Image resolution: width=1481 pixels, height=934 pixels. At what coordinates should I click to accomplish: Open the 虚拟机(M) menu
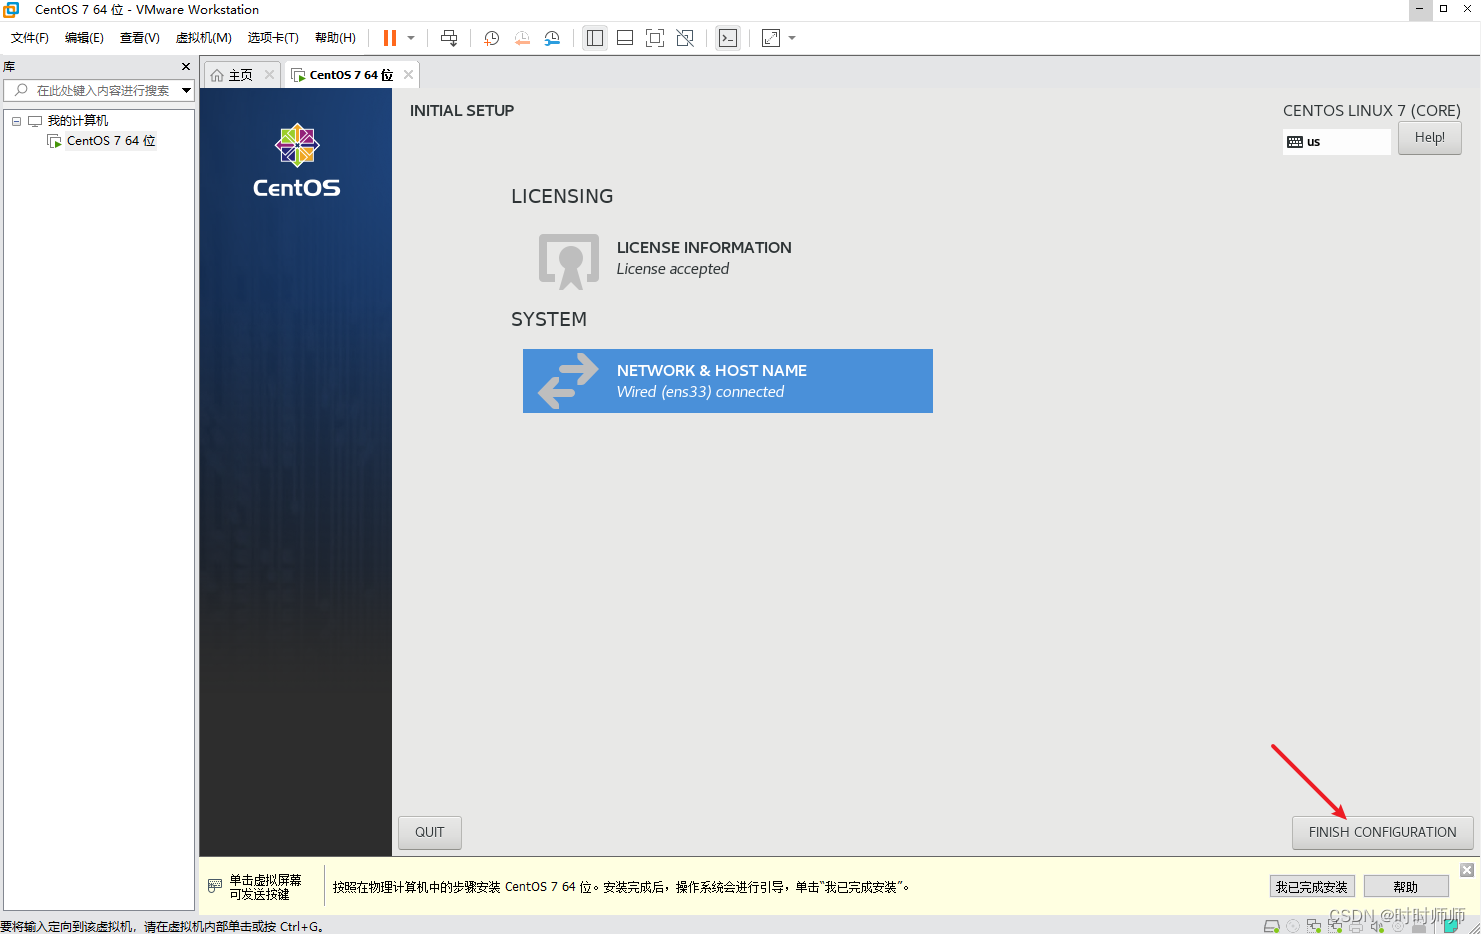(203, 38)
